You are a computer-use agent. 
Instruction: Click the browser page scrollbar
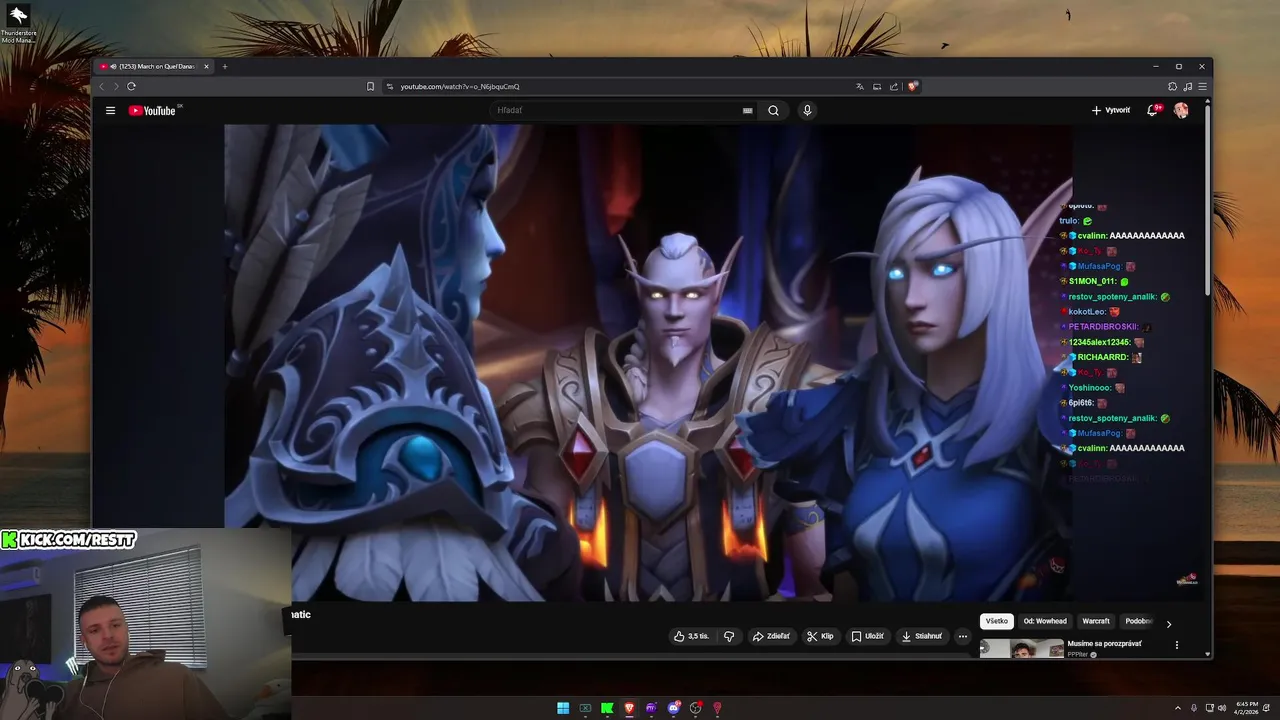pos(1209,200)
